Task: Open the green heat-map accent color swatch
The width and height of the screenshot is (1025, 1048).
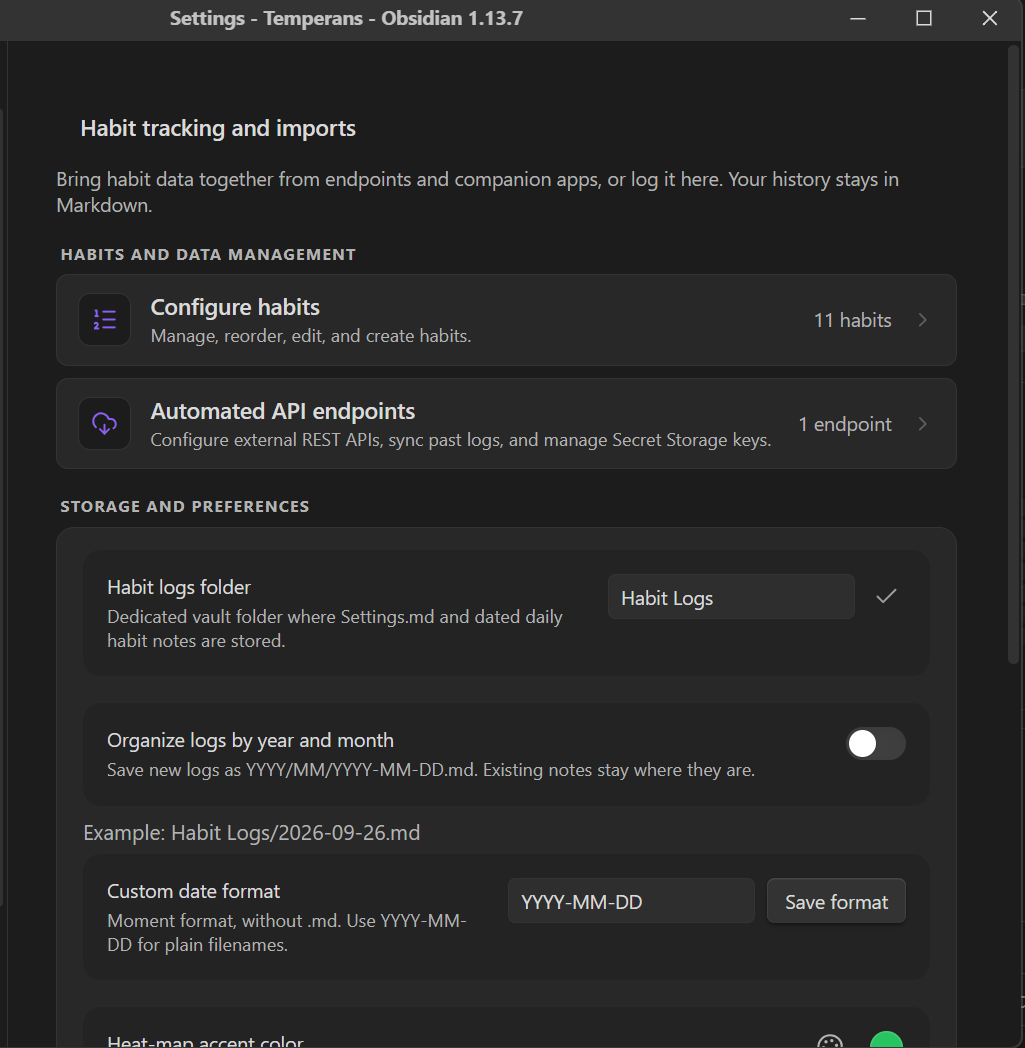Action: tap(887, 1040)
